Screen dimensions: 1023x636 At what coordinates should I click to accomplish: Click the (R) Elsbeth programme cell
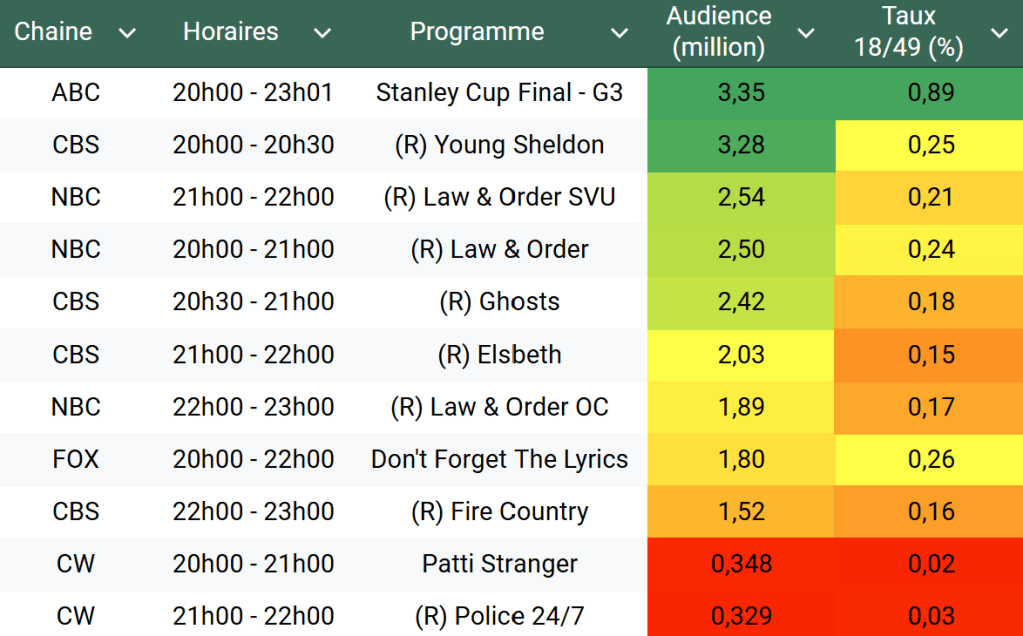tap(499, 354)
